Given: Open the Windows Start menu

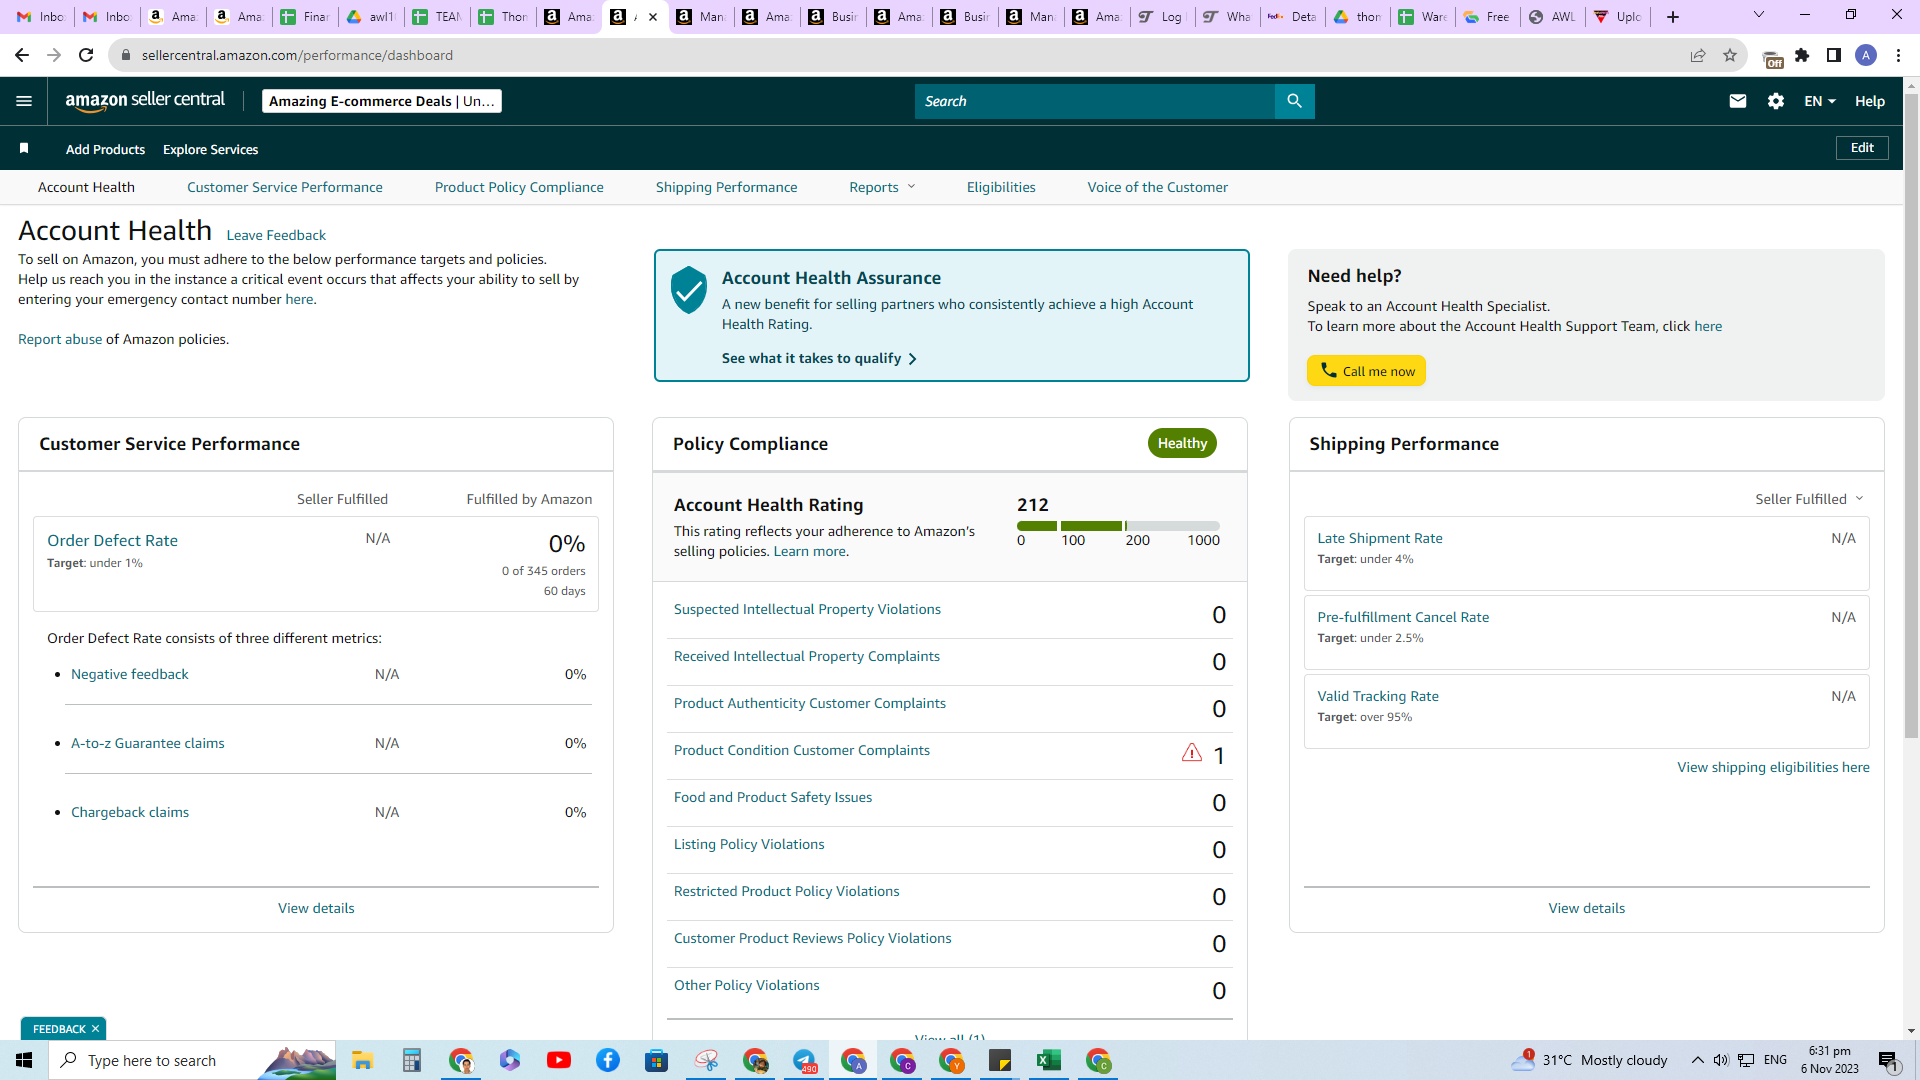Looking at the screenshot, I should point(24,1060).
